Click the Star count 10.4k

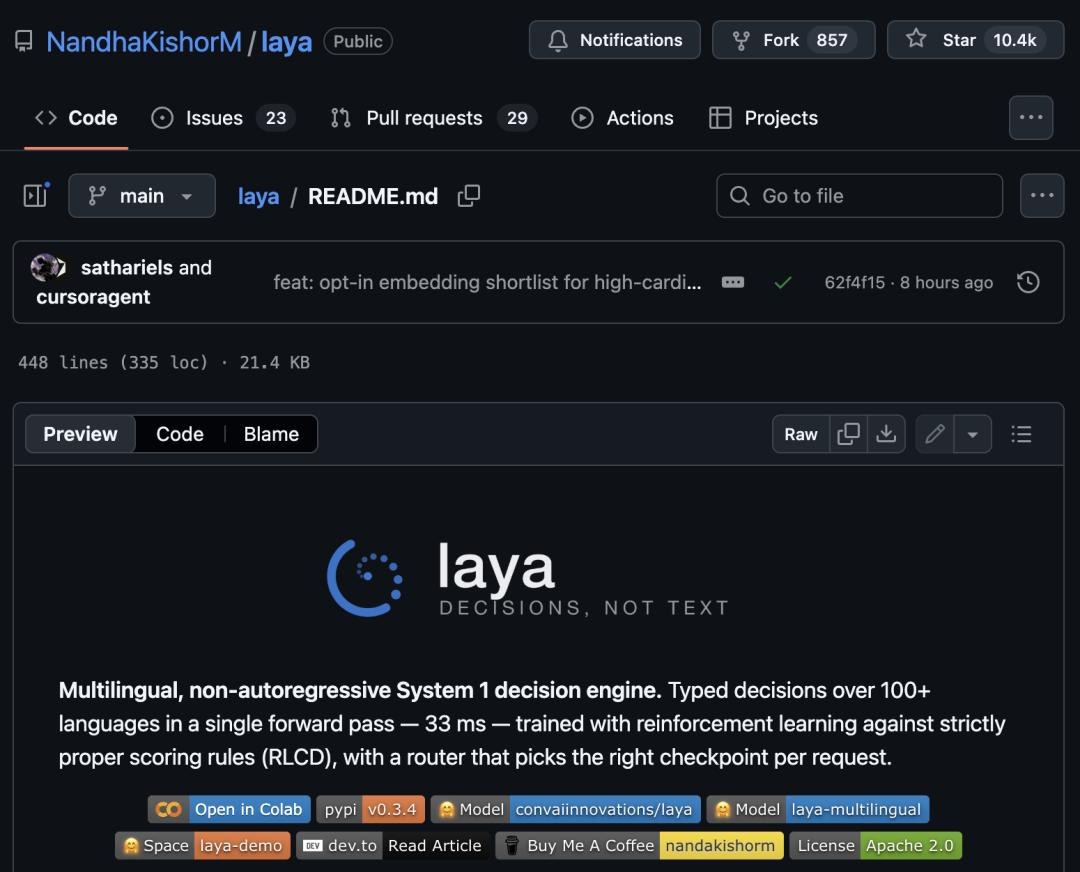click(1015, 40)
